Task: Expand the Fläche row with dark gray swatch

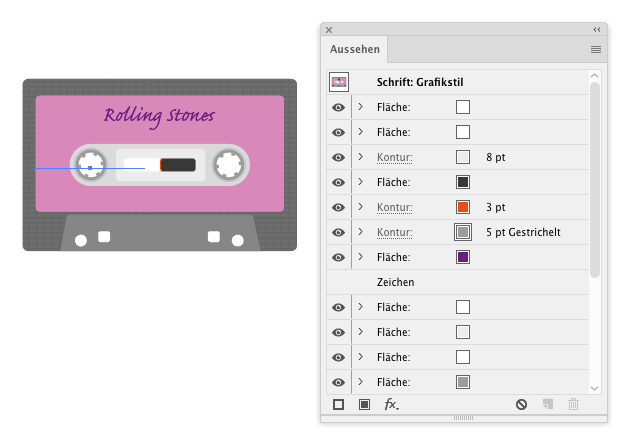Action: coord(361,181)
